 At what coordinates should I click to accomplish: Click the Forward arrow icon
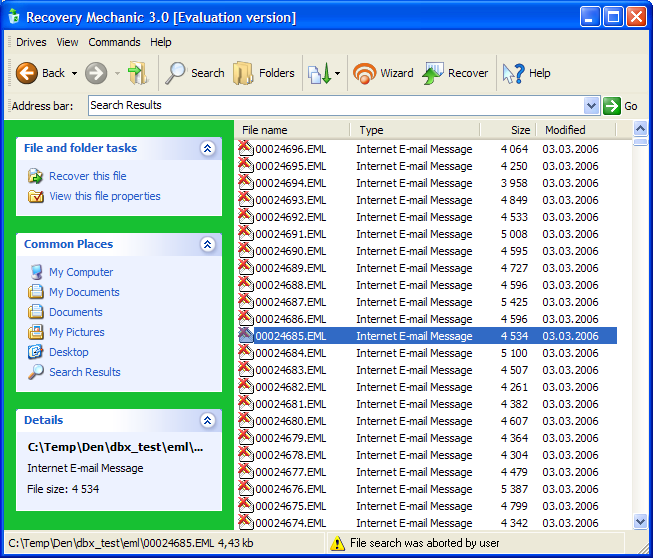[96, 73]
